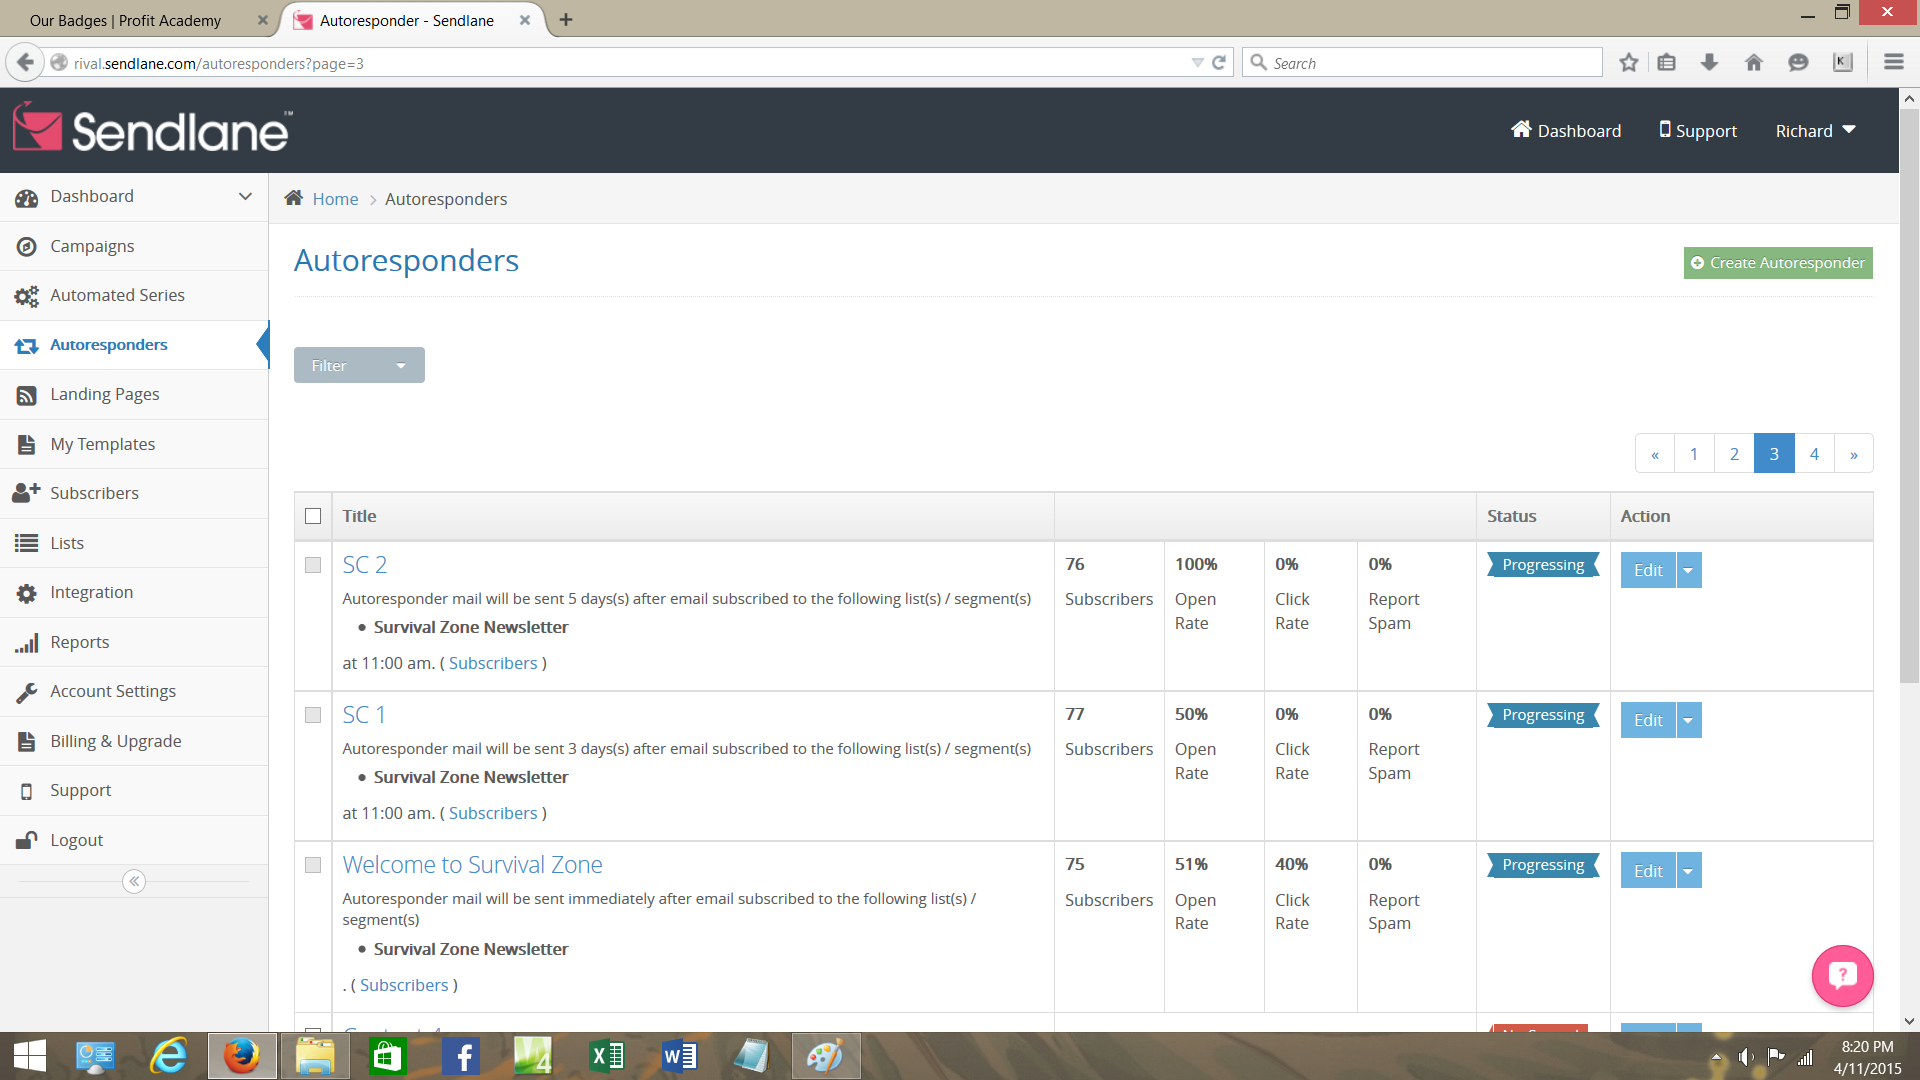This screenshot has height=1080, width=1920.
Task: Click Edit for SC 1
Action: (1648, 720)
